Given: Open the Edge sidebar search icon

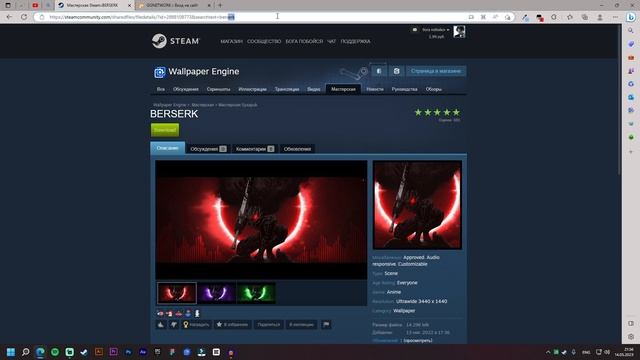Looking at the screenshot, I should coord(631,31).
